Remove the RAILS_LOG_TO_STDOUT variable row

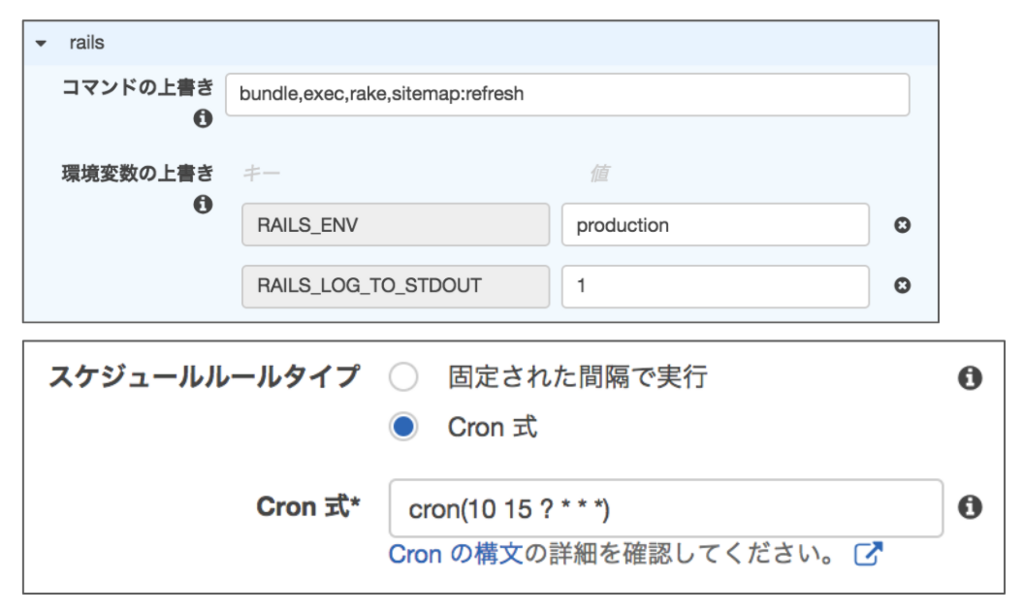pyautogui.click(x=902, y=286)
